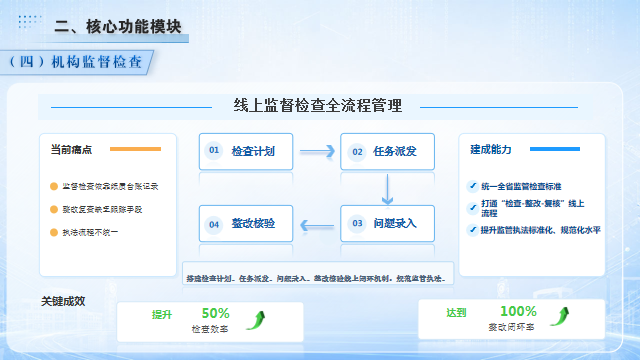Click the text 执法流程不统一
The image size is (640, 360).
tap(90, 232)
